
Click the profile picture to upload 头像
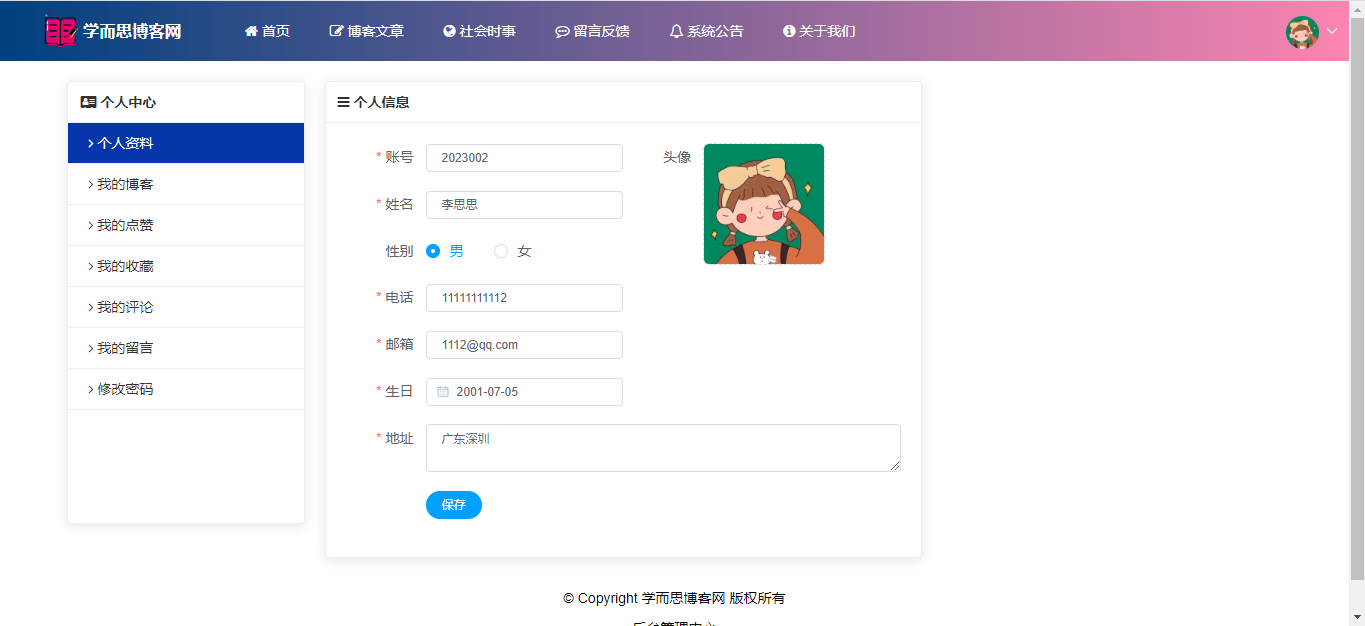click(x=764, y=204)
